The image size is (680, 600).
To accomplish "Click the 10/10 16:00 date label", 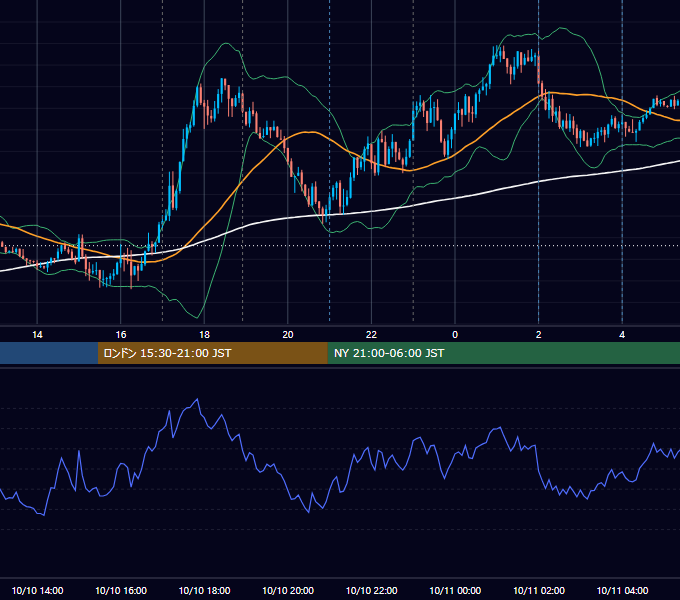I will pos(121,590).
